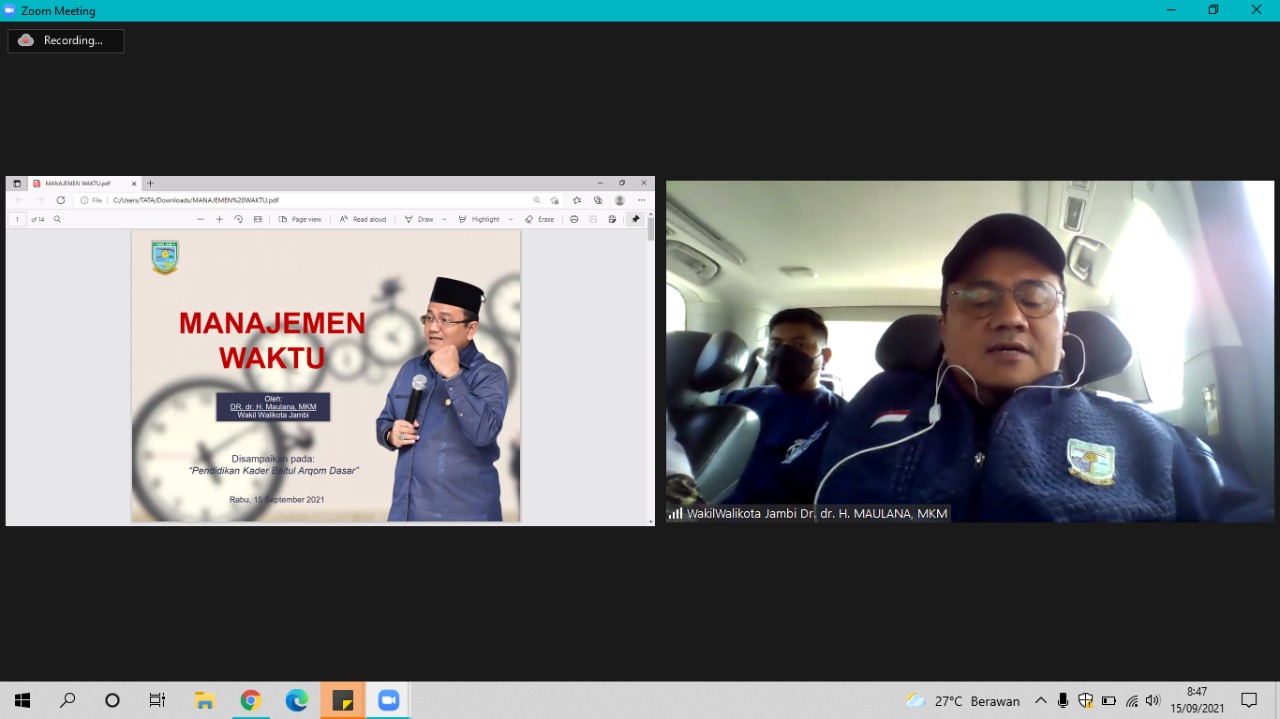Toggle the volume speaker icon in tray
The height and width of the screenshot is (719, 1280).
(1153, 701)
